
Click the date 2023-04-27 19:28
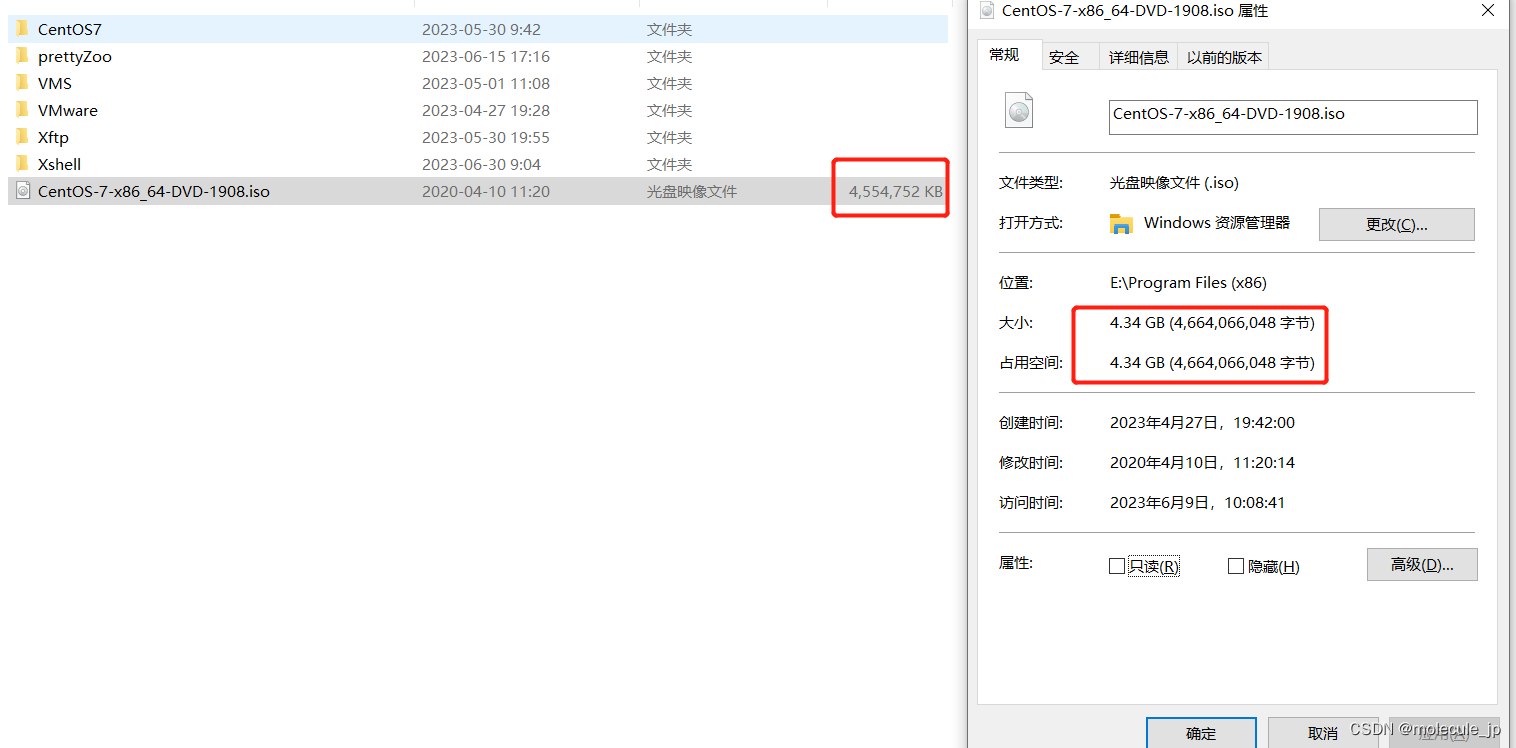(x=486, y=110)
